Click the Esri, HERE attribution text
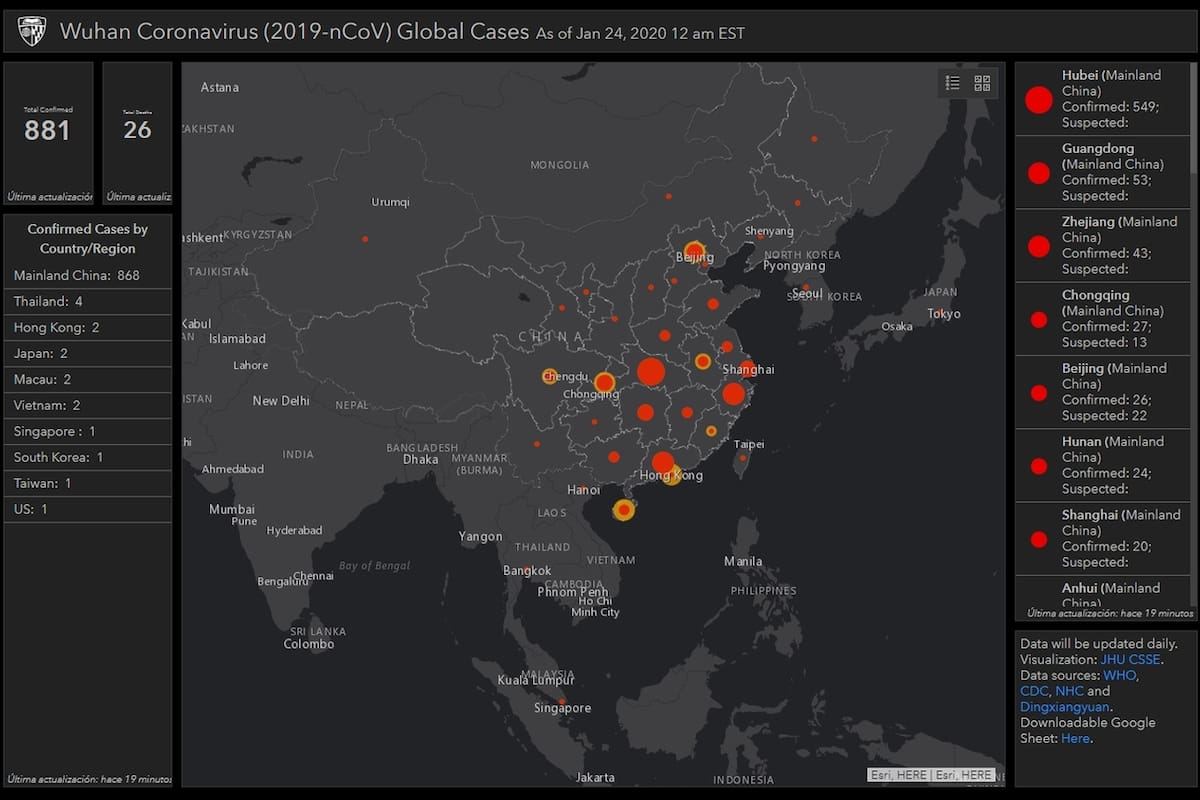Screen dimensions: 1200x800 pos(932,775)
